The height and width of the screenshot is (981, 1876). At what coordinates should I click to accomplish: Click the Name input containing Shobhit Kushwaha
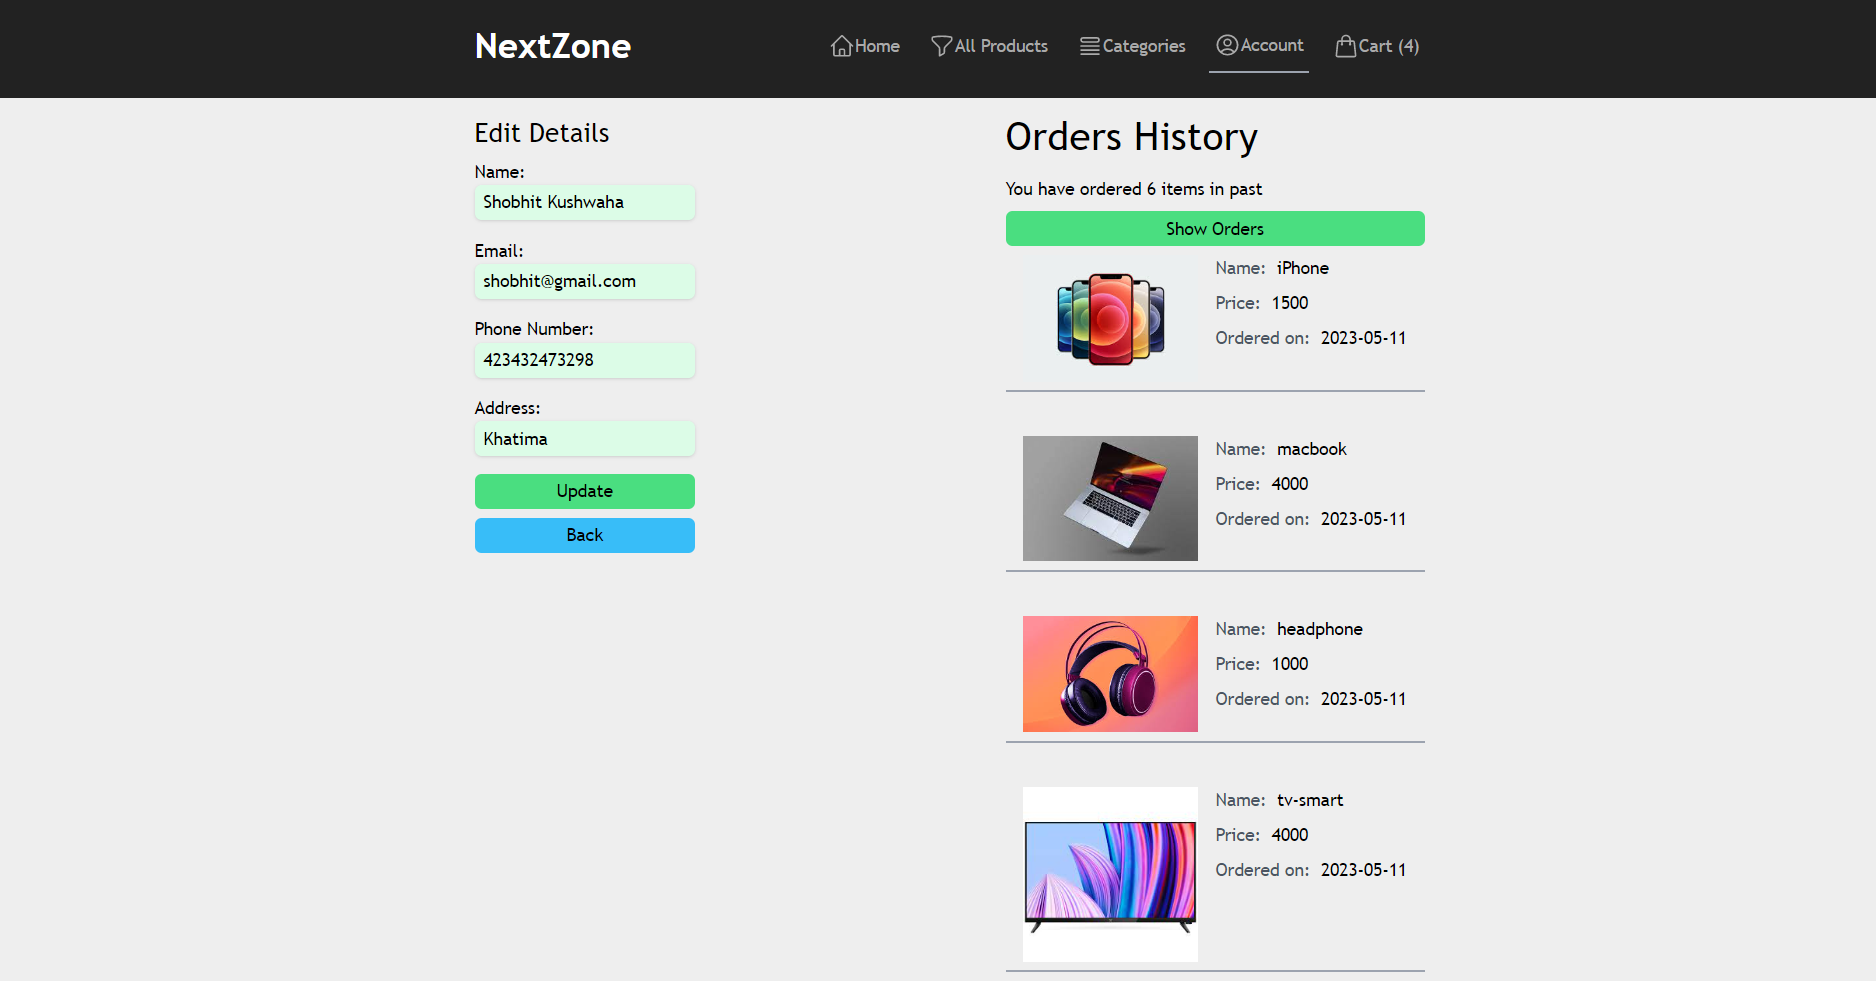(x=584, y=202)
